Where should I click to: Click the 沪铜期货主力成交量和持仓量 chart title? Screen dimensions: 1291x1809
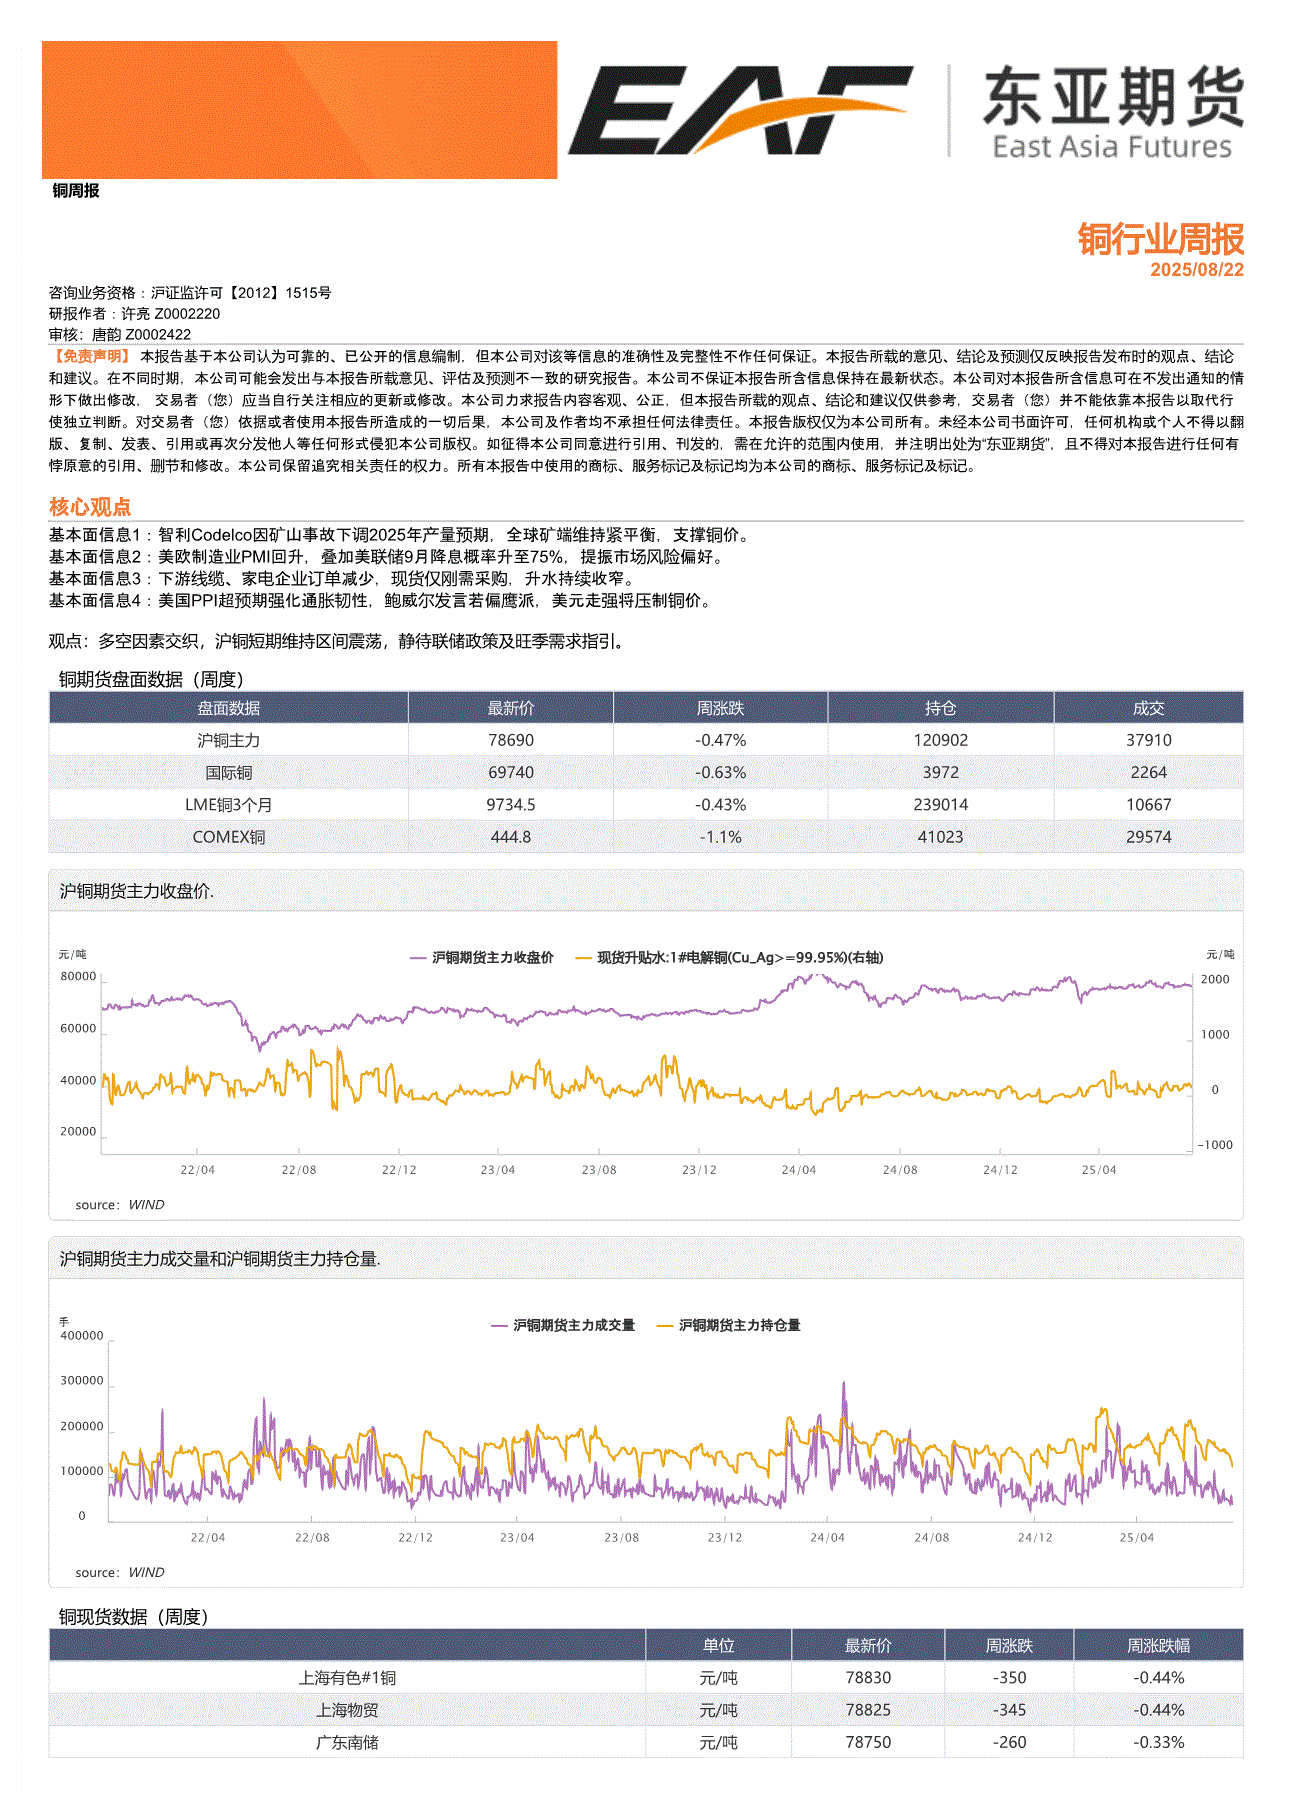220,1259
